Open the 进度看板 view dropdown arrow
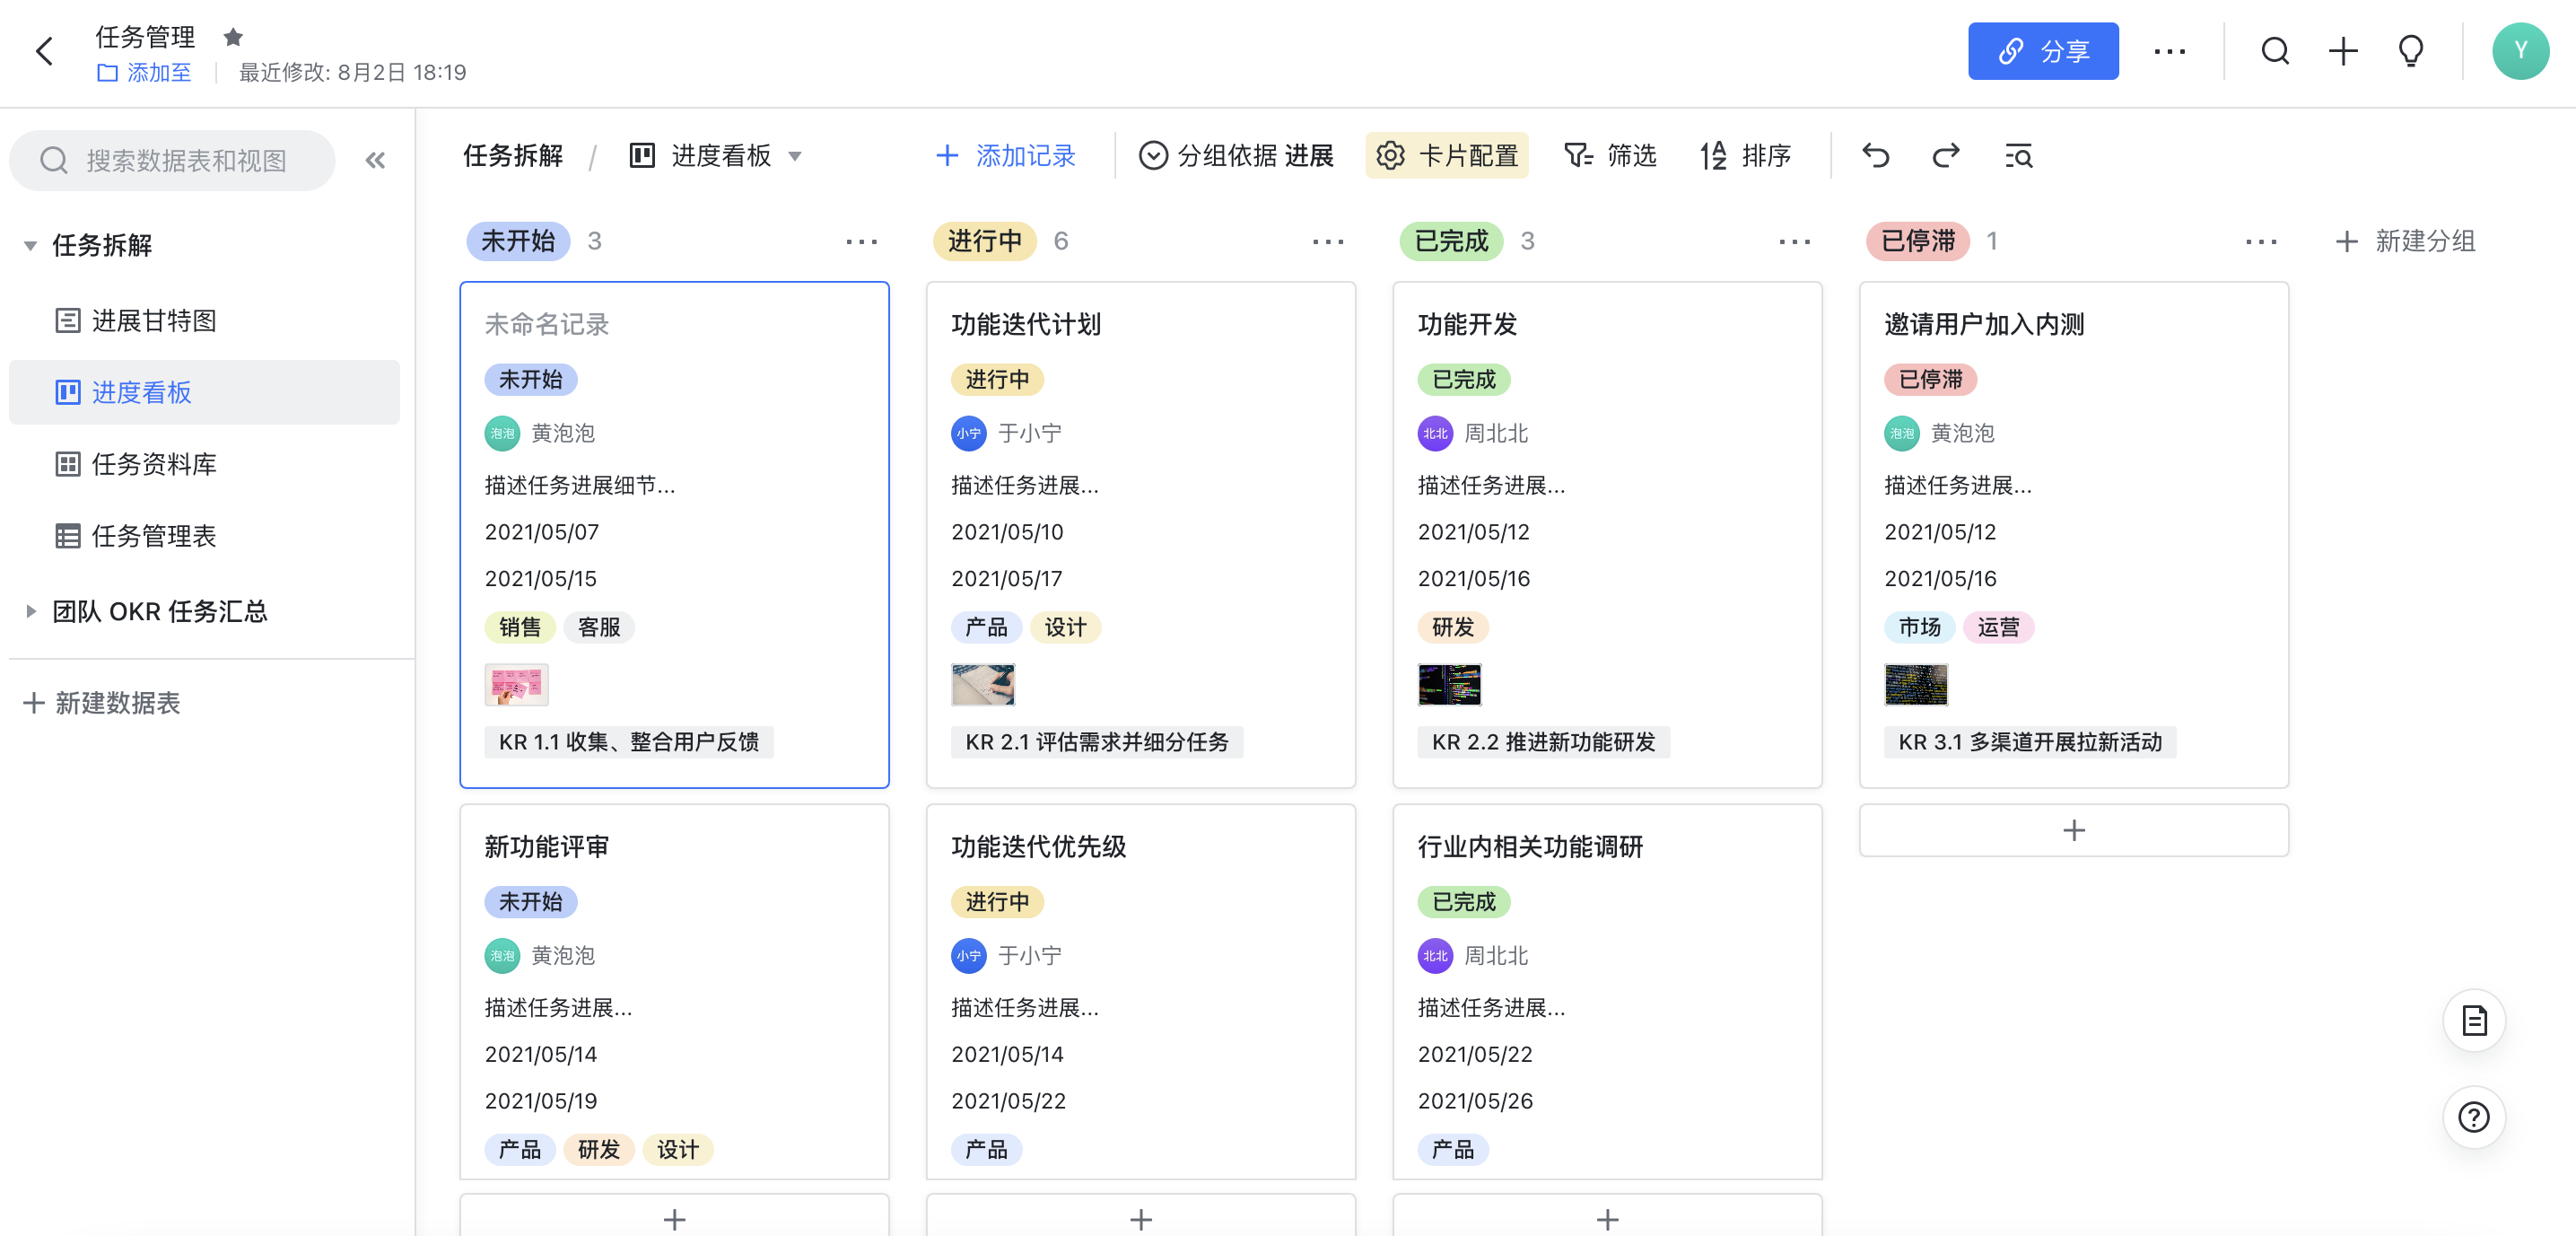 coord(795,156)
